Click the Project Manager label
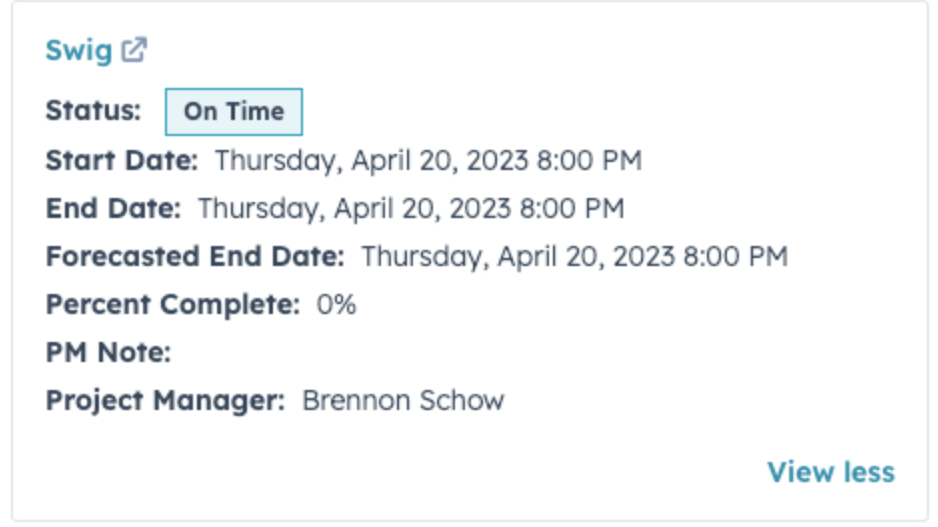 (x=165, y=400)
